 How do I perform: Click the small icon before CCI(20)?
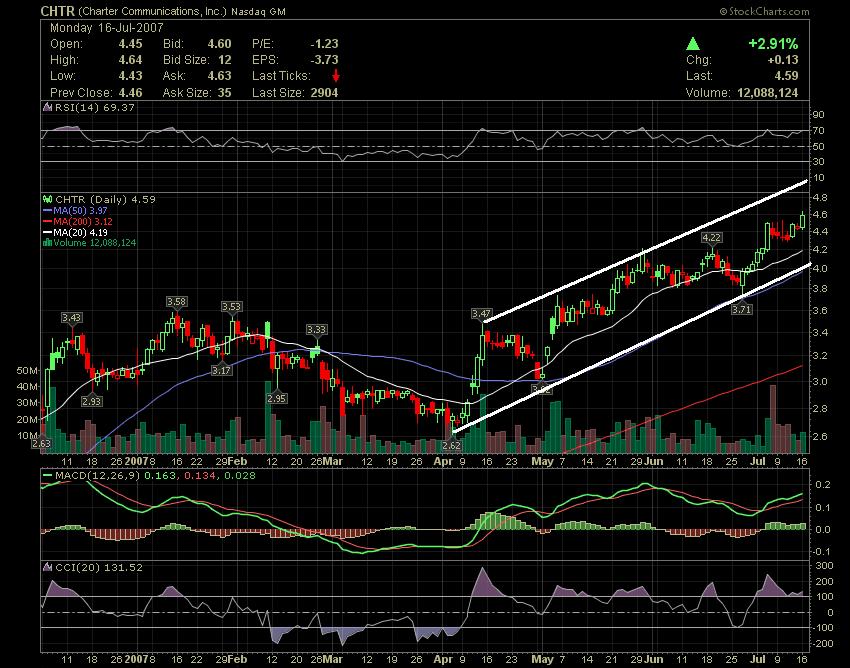tap(48, 568)
